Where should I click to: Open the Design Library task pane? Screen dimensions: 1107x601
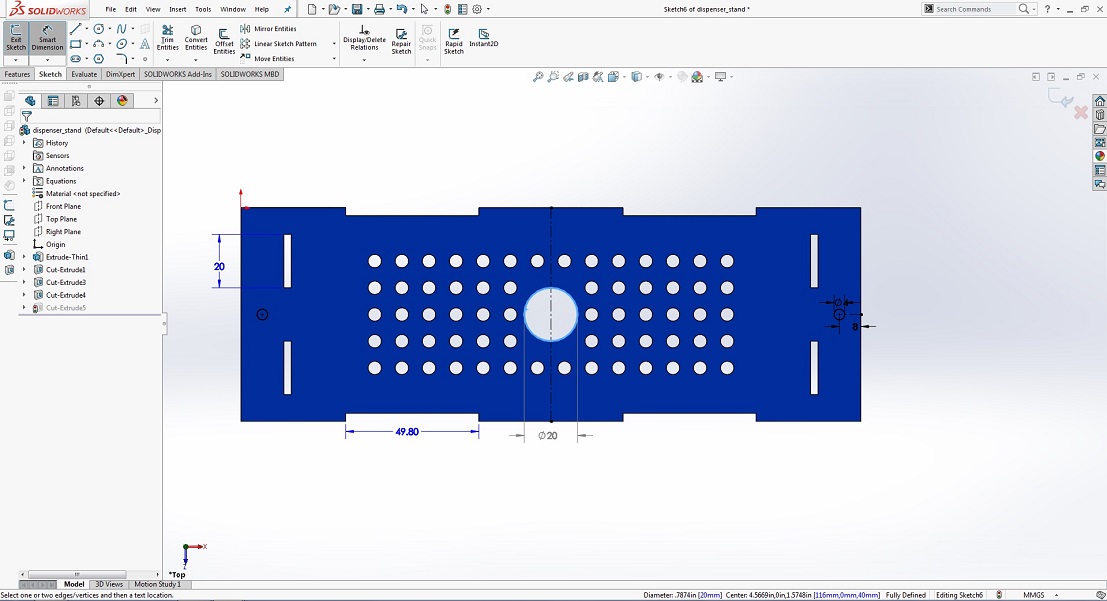[x=1100, y=114]
